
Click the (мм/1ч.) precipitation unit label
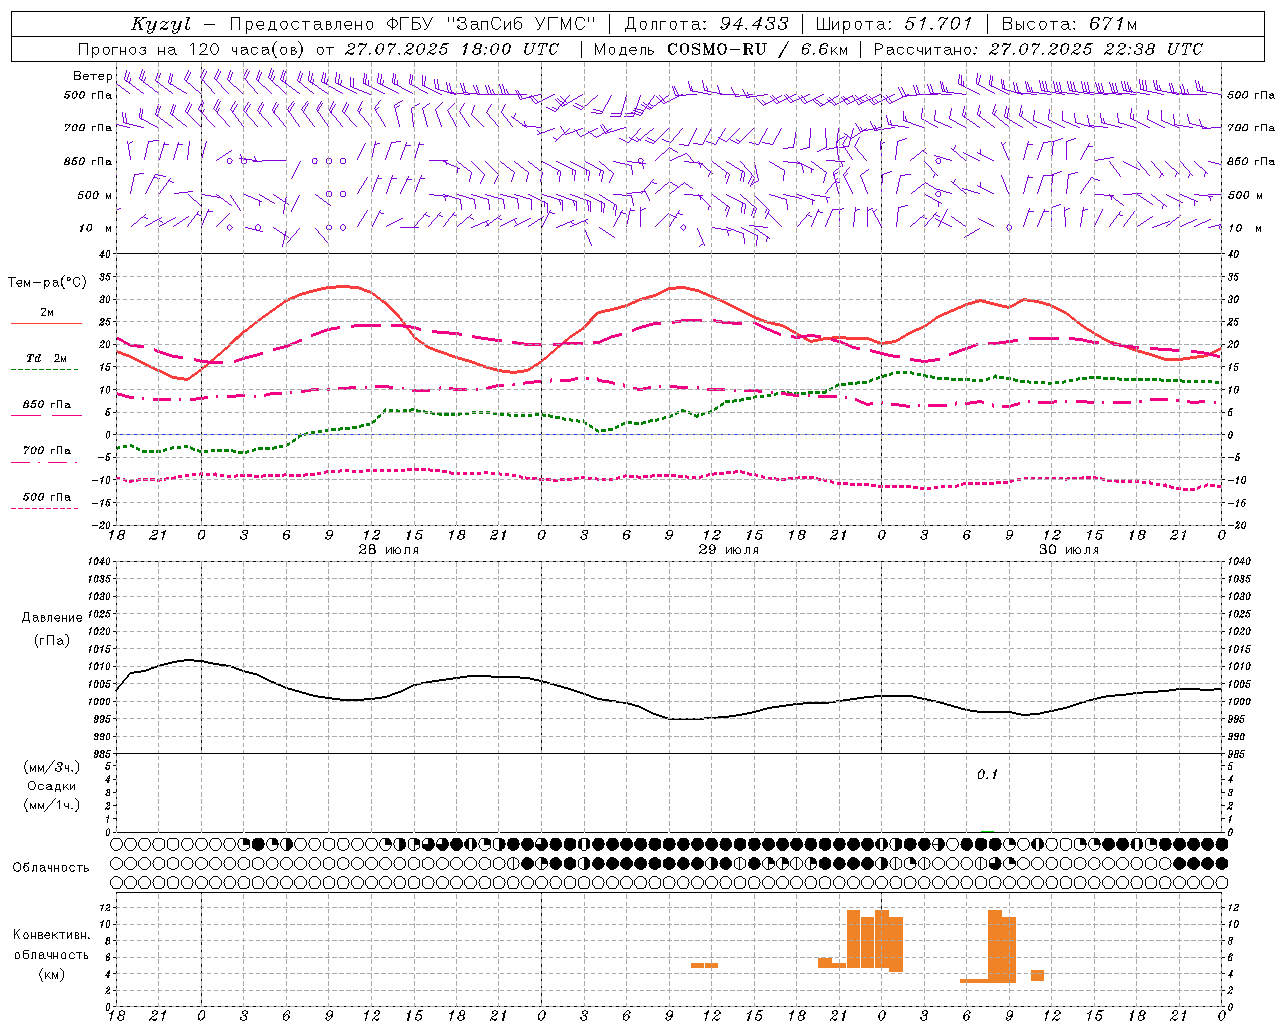52,805
